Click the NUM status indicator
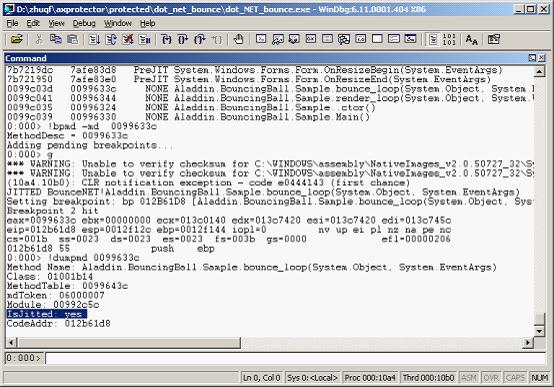 pos(540,378)
